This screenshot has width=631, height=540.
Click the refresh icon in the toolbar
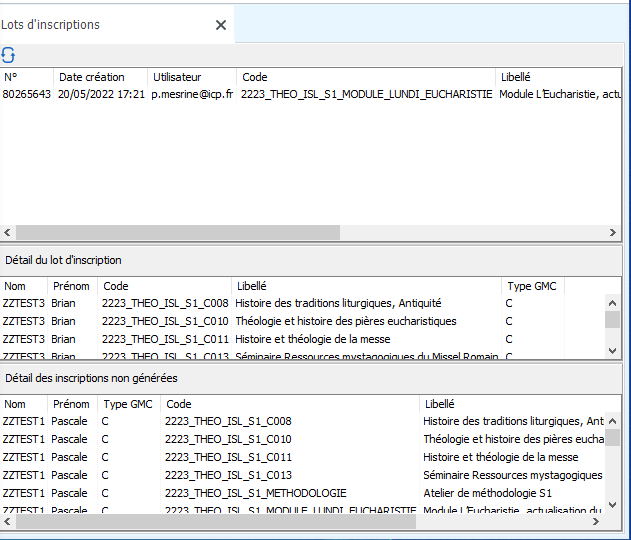click(x=8, y=55)
